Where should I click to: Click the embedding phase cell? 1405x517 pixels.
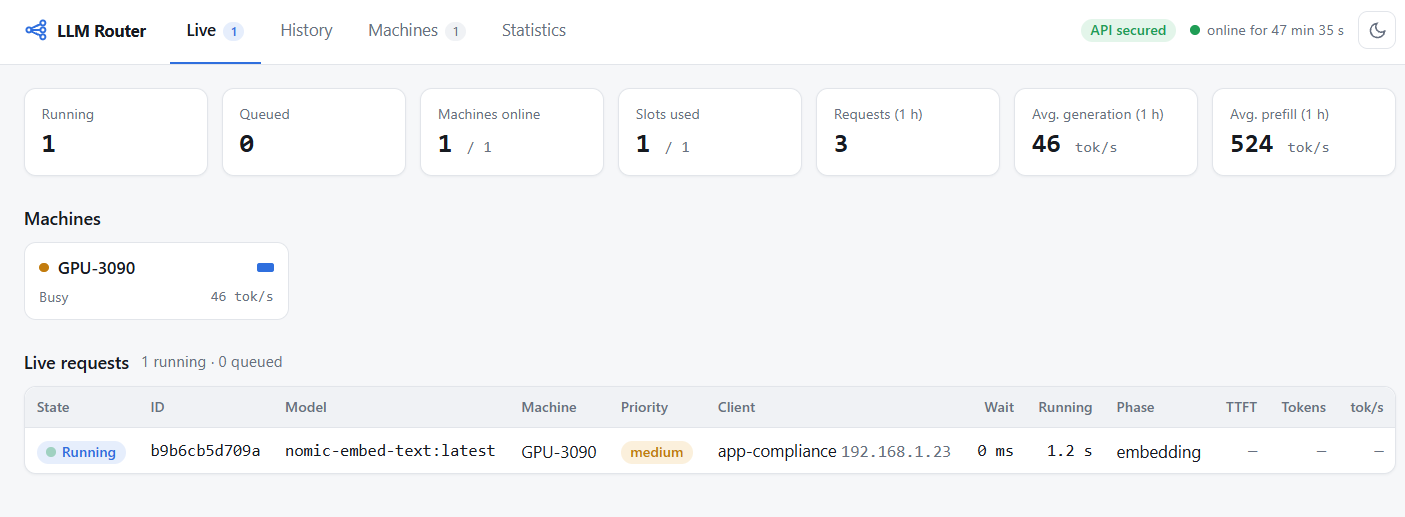pyautogui.click(x=1159, y=452)
